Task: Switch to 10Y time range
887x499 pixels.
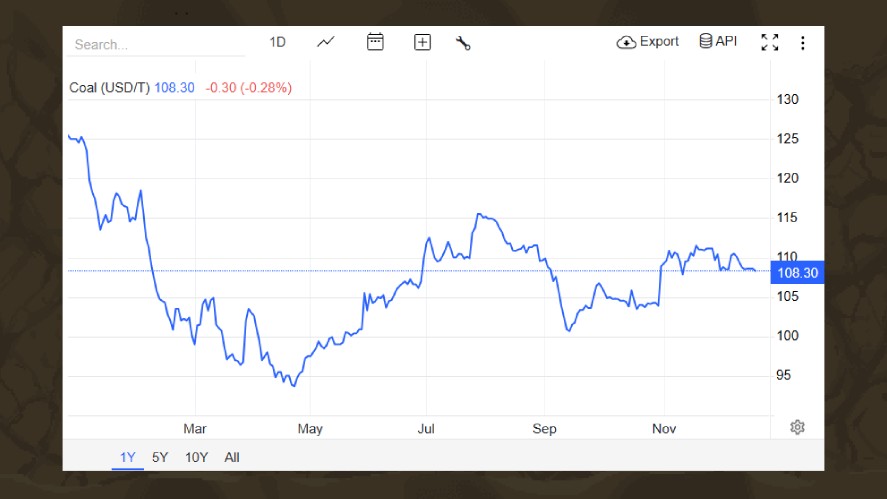Action: 196,457
